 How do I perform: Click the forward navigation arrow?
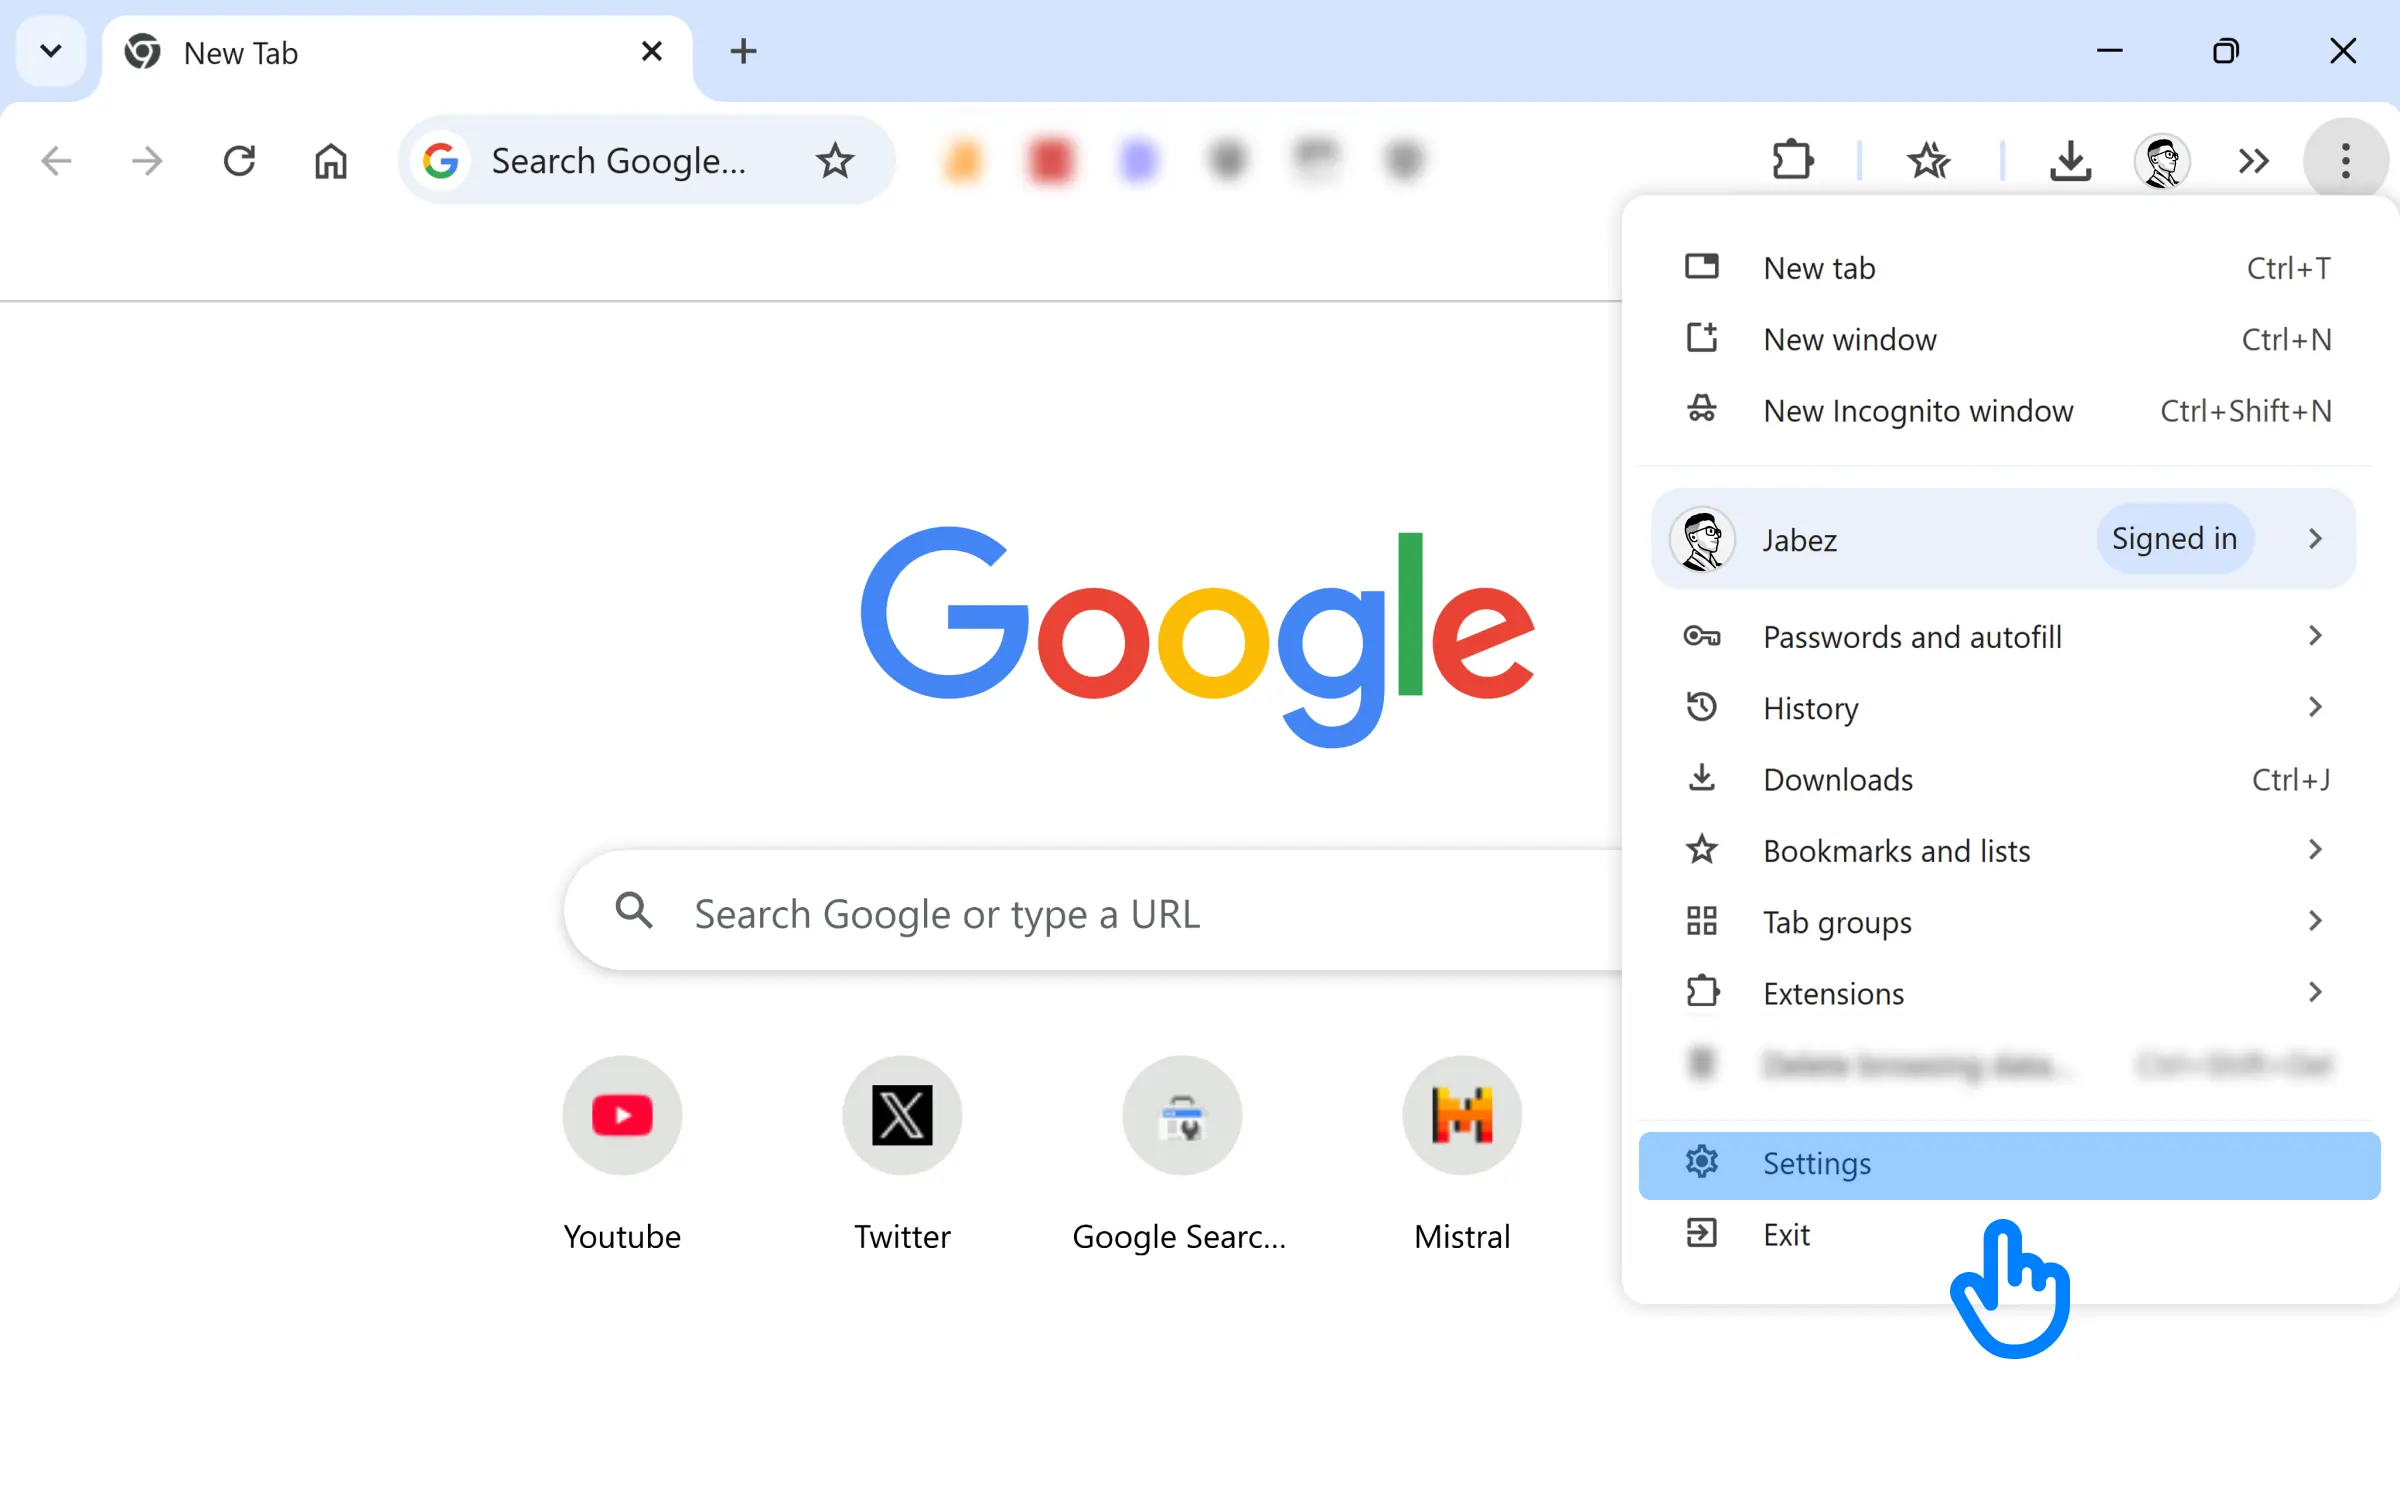pos(147,160)
